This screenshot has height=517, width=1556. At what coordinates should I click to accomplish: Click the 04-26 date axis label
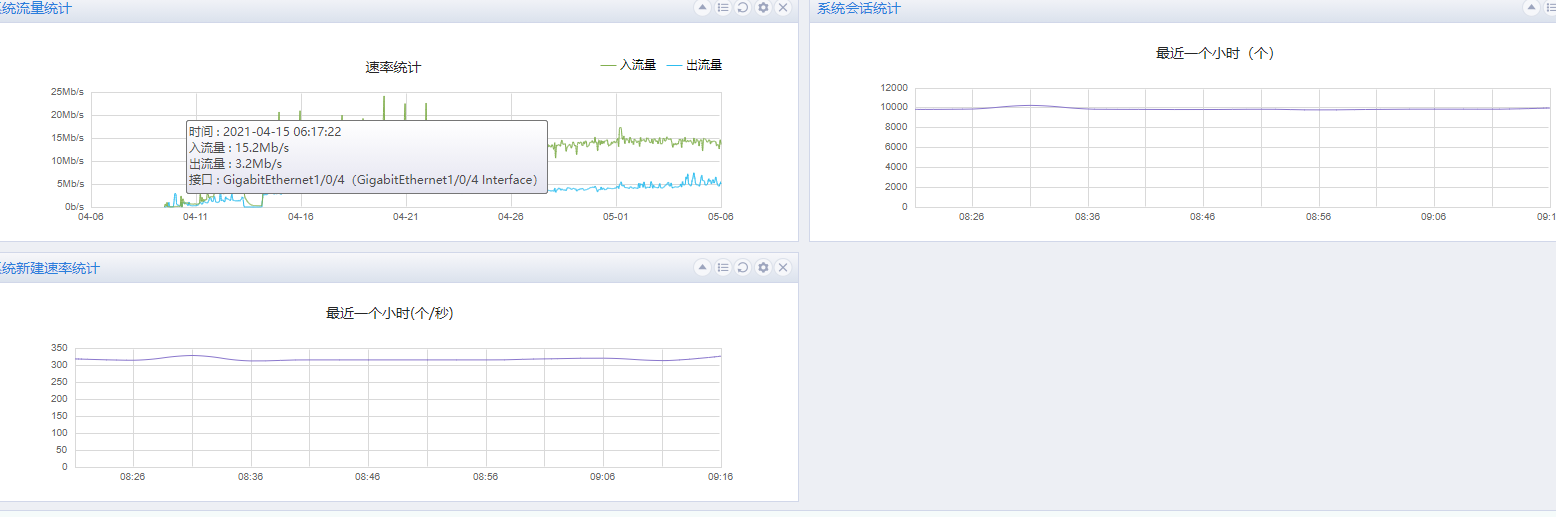pyautogui.click(x=511, y=216)
